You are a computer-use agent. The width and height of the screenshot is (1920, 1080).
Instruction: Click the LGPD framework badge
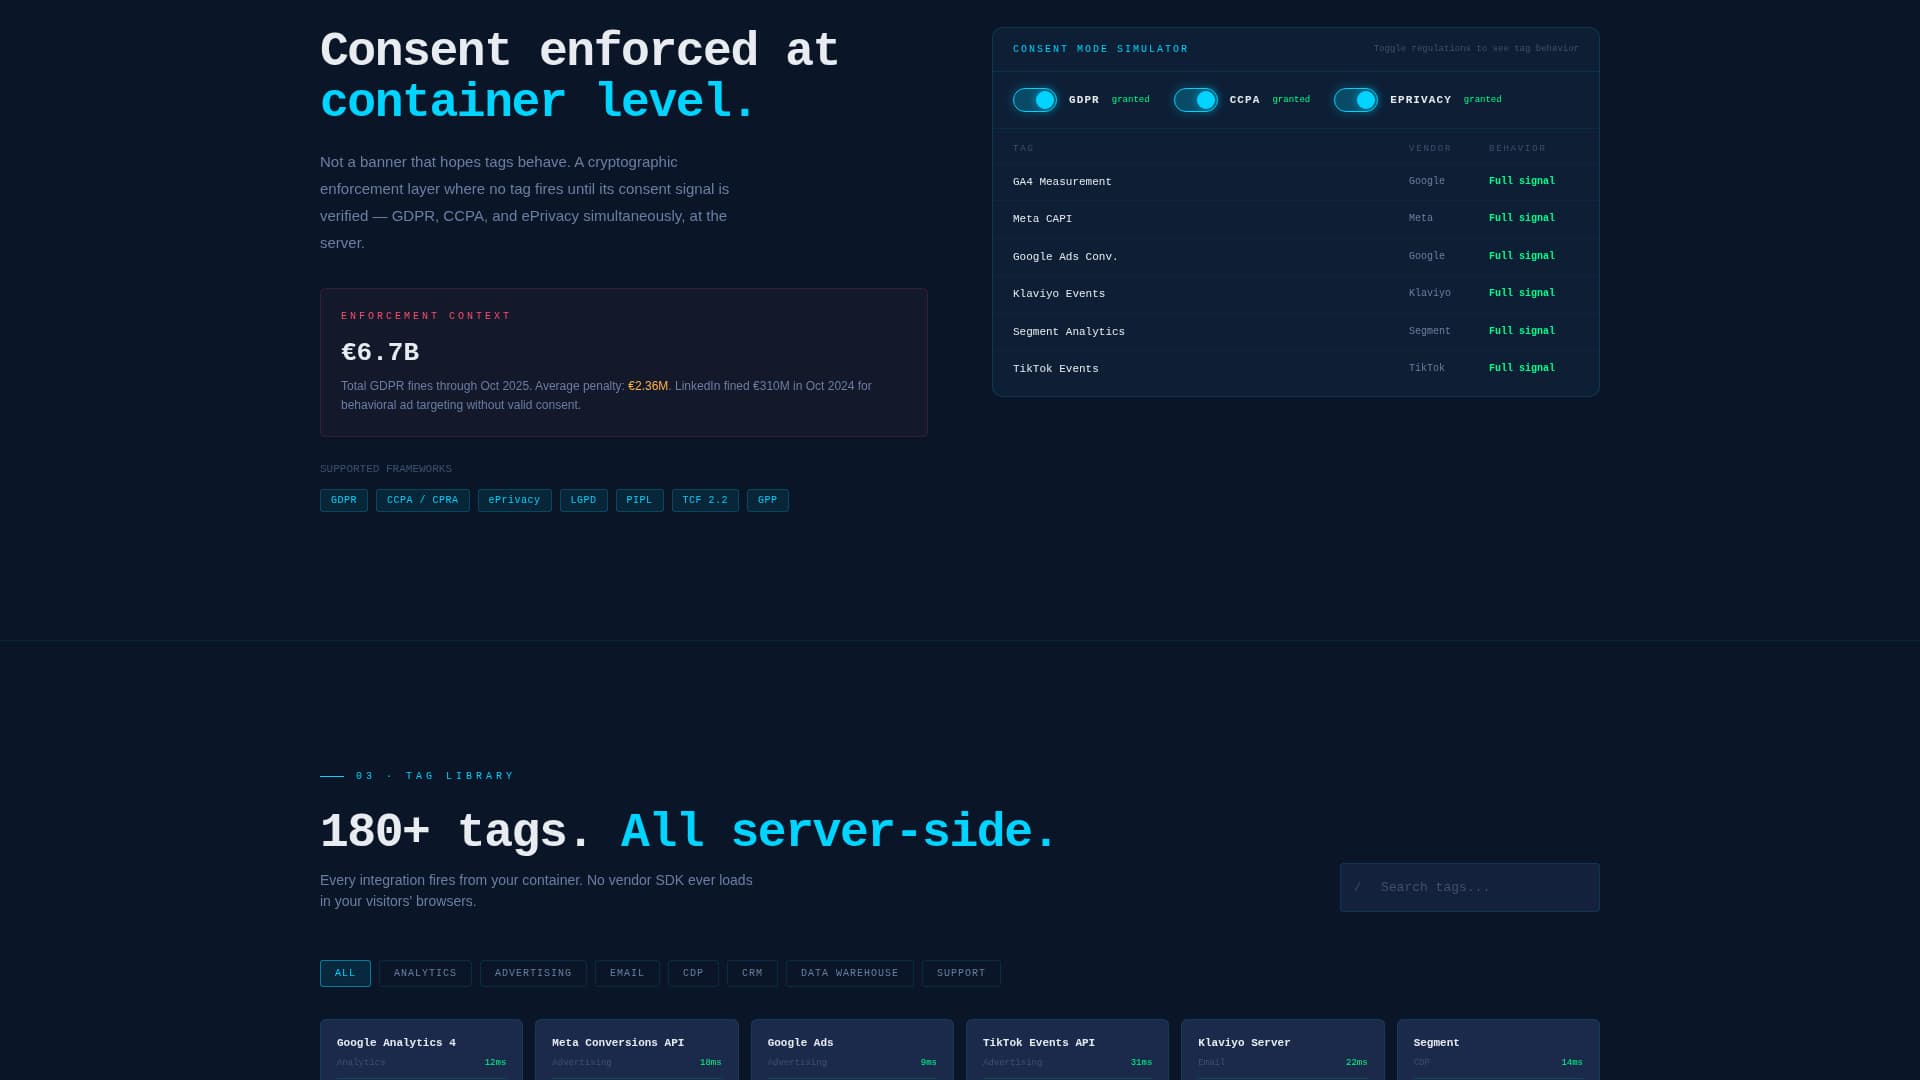[x=583, y=500]
